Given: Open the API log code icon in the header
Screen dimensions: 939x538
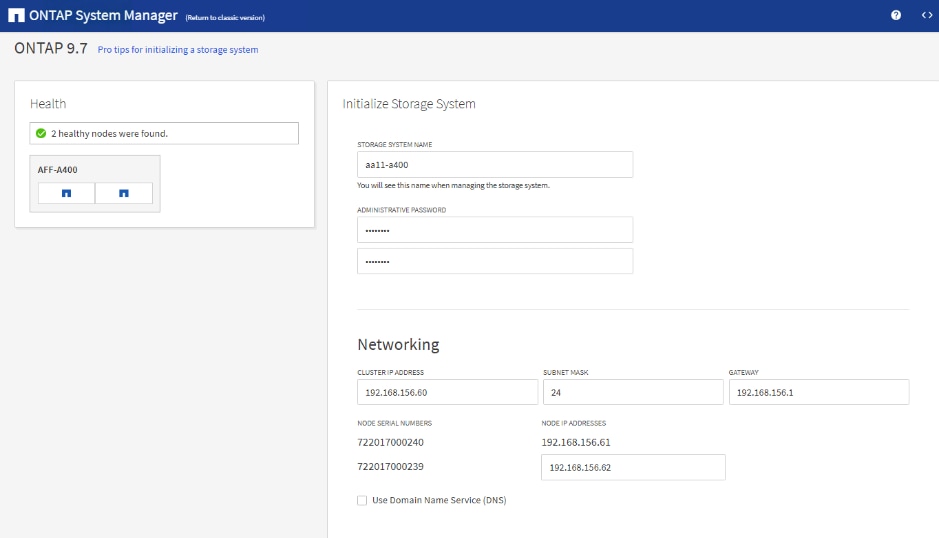Looking at the screenshot, I should [926, 16].
